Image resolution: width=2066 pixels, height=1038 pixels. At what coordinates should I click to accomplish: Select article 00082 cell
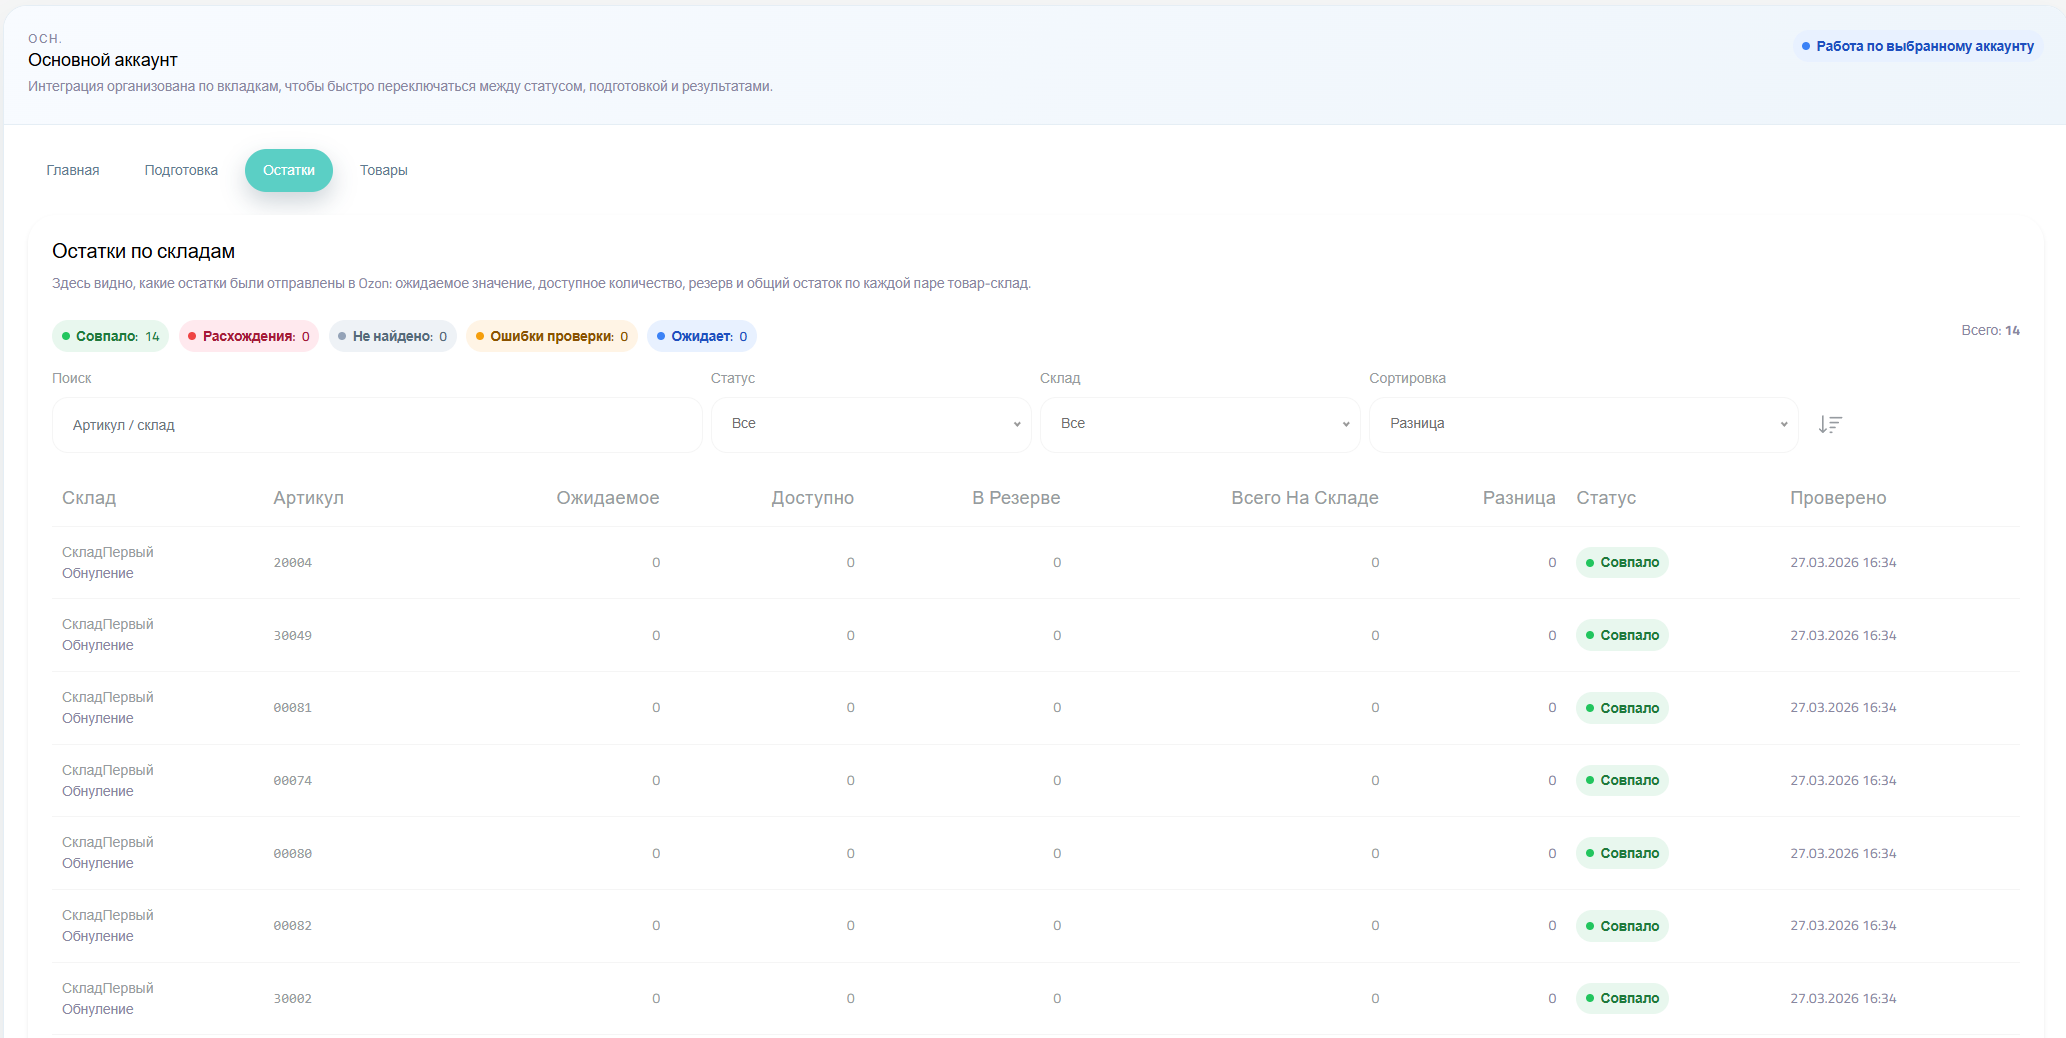tap(293, 926)
